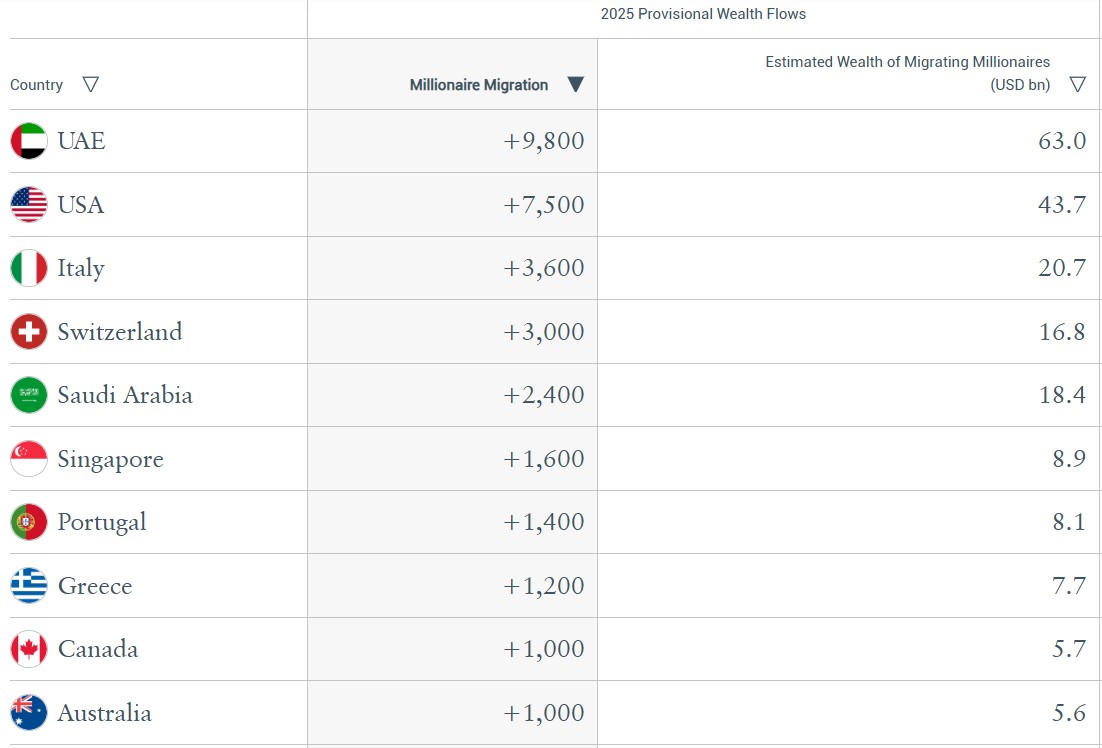
Task: Click the Portugal flag icon
Action: (29, 522)
